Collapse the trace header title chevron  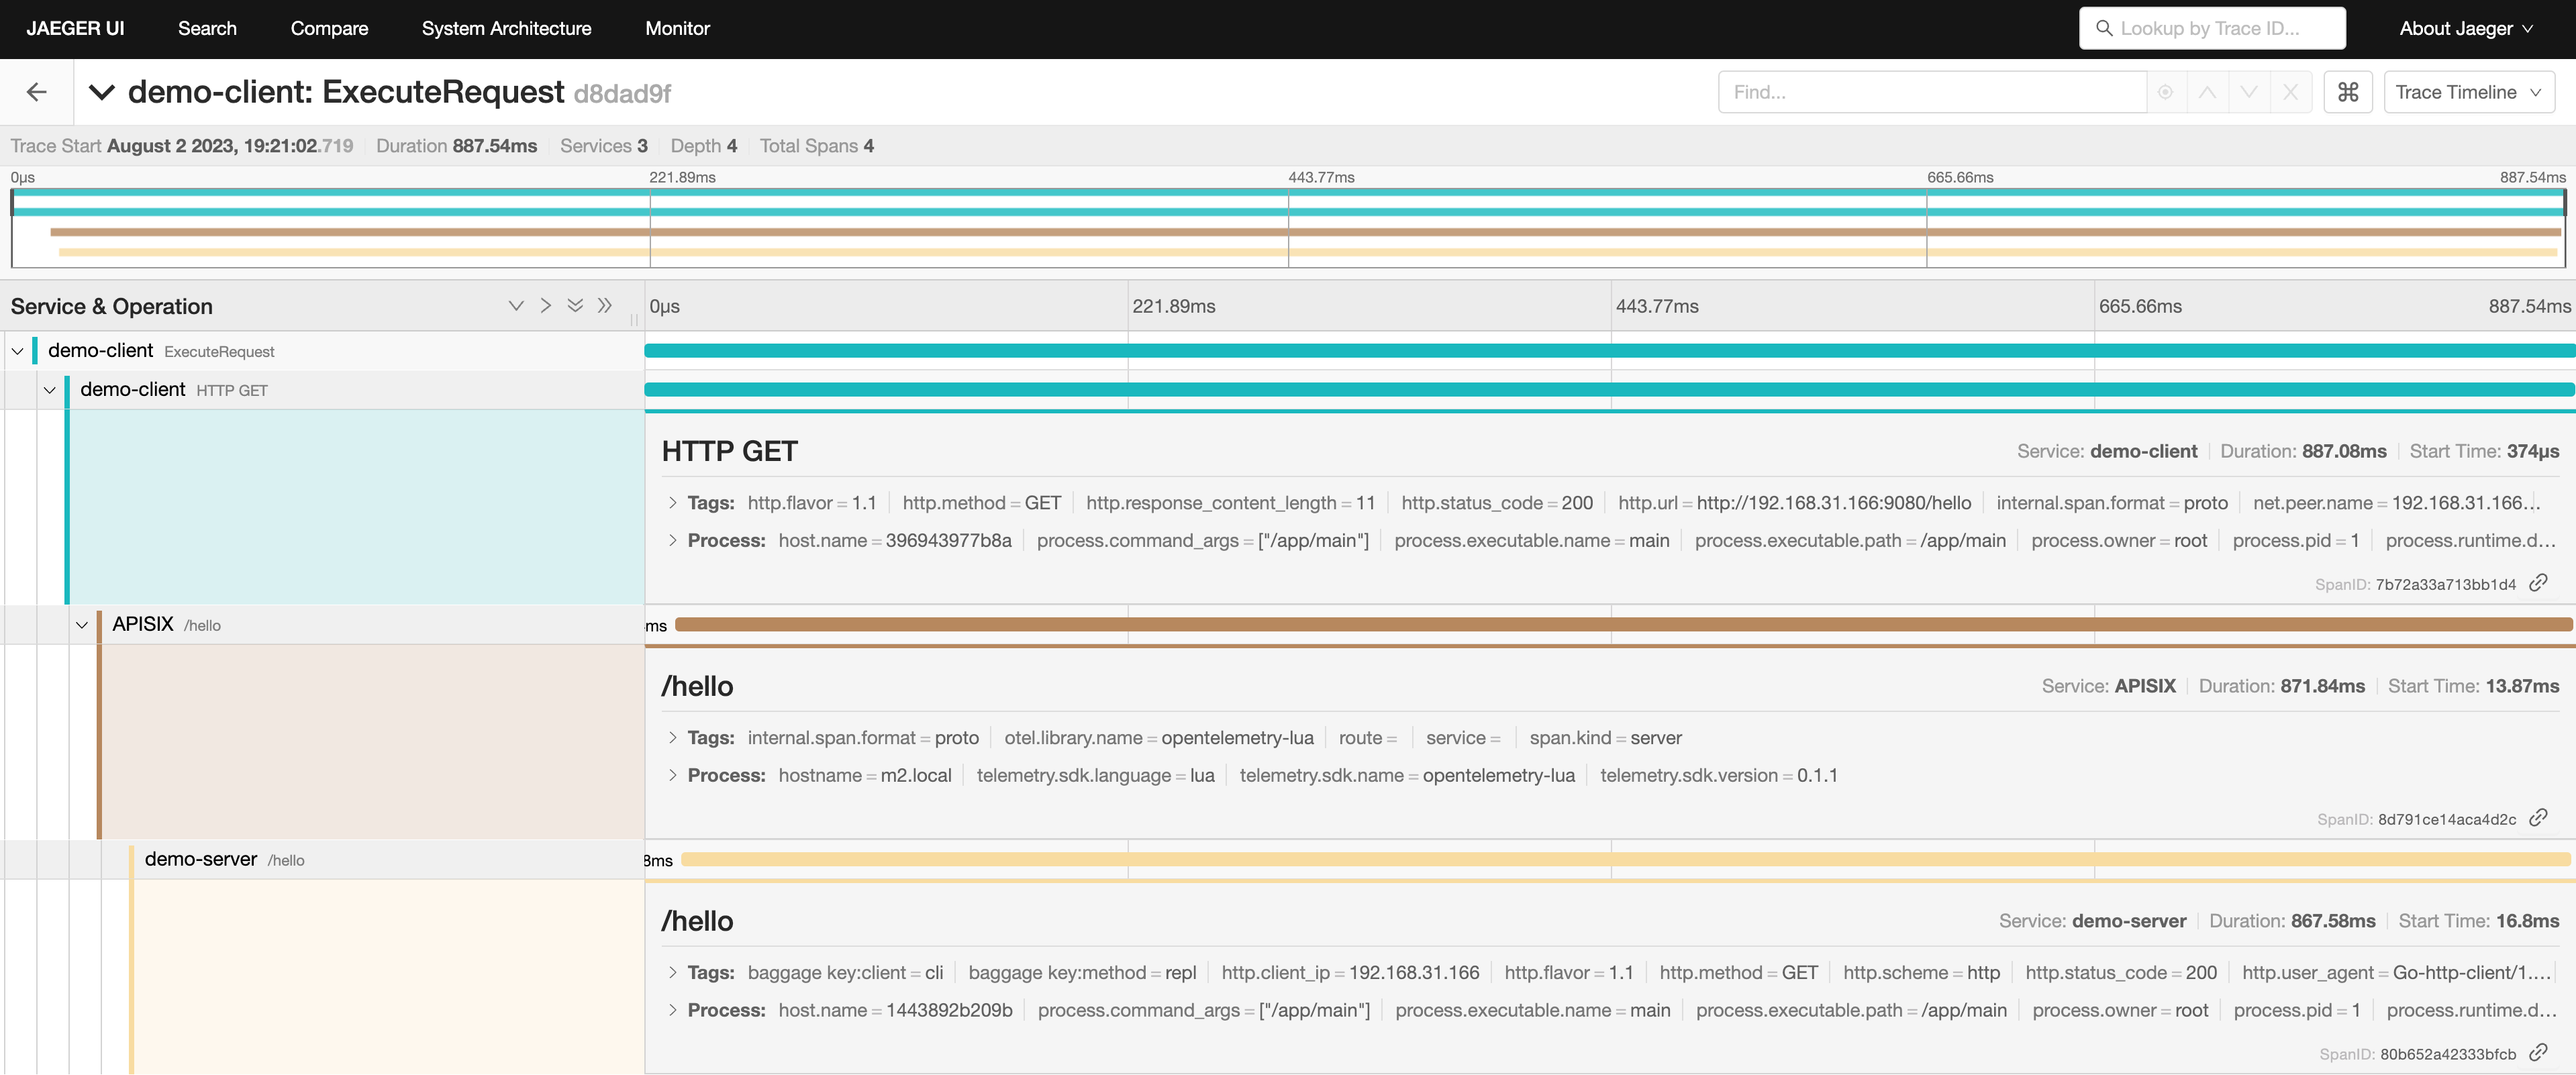[102, 92]
